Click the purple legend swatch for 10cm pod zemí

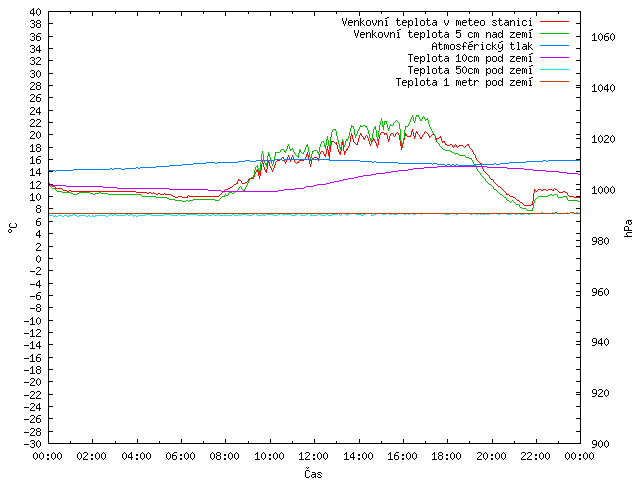(x=554, y=58)
